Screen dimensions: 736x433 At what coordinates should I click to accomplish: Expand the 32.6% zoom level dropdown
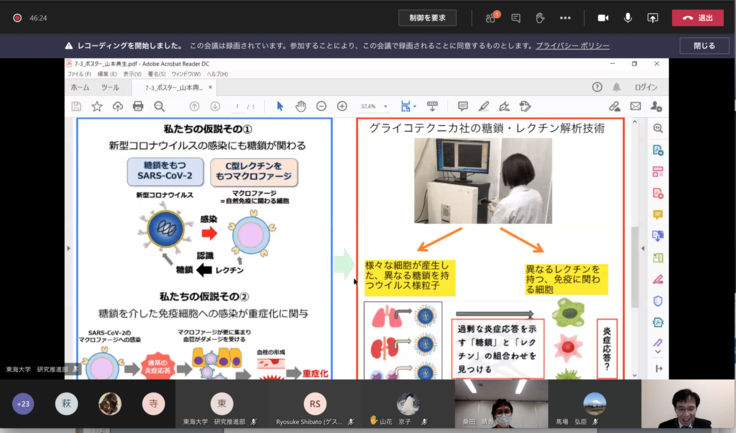click(385, 106)
